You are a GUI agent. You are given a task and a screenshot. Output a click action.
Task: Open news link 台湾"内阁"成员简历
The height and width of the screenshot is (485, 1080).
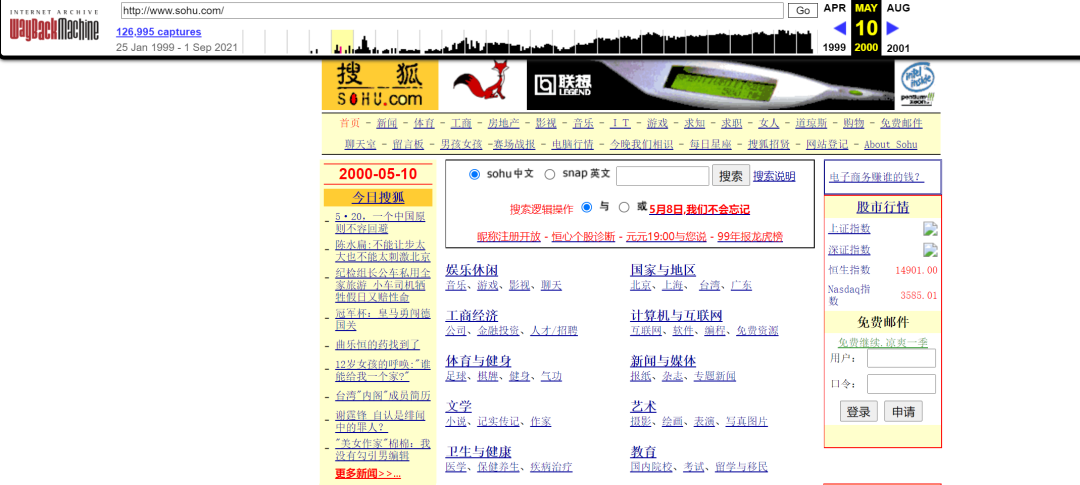(x=383, y=395)
